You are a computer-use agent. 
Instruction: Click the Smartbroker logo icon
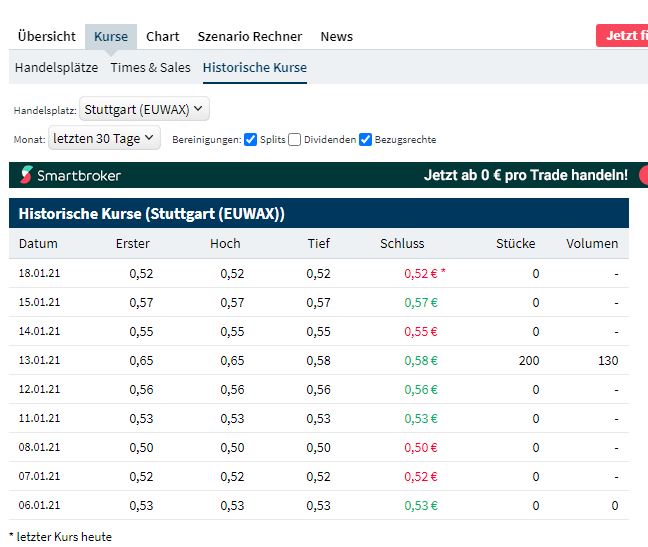click(26, 175)
